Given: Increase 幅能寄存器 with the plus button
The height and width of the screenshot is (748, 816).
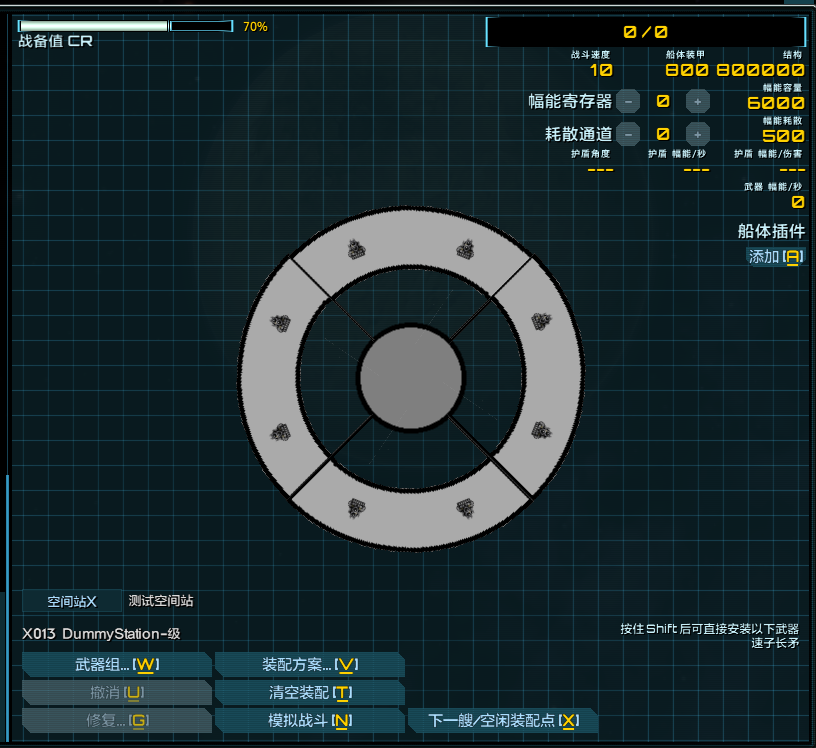Looking at the screenshot, I should click(x=696, y=100).
